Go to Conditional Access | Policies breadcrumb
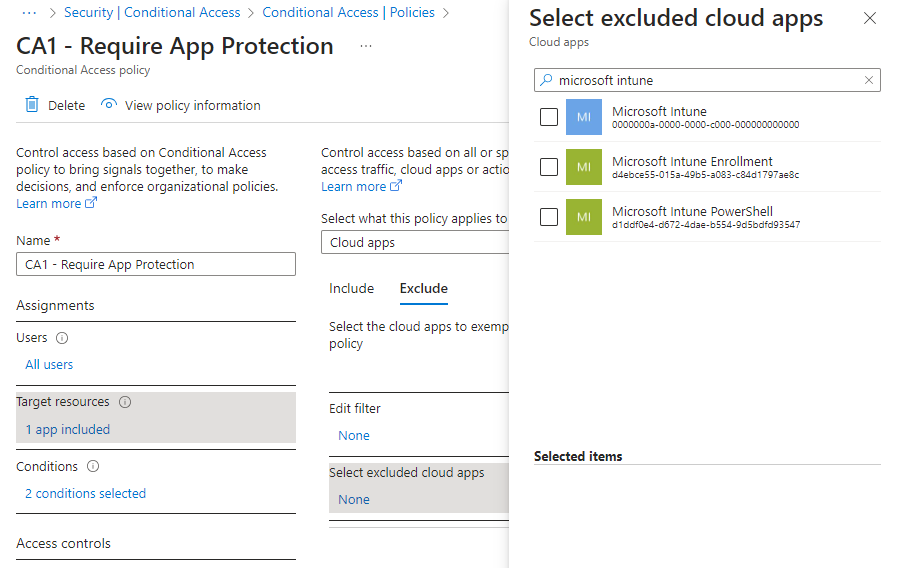 click(x=348, y=13)
